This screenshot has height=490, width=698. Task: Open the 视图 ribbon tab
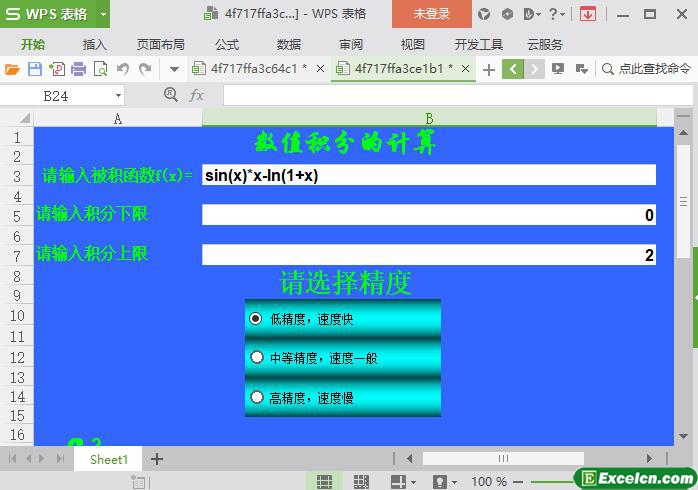tap(413, 45)
